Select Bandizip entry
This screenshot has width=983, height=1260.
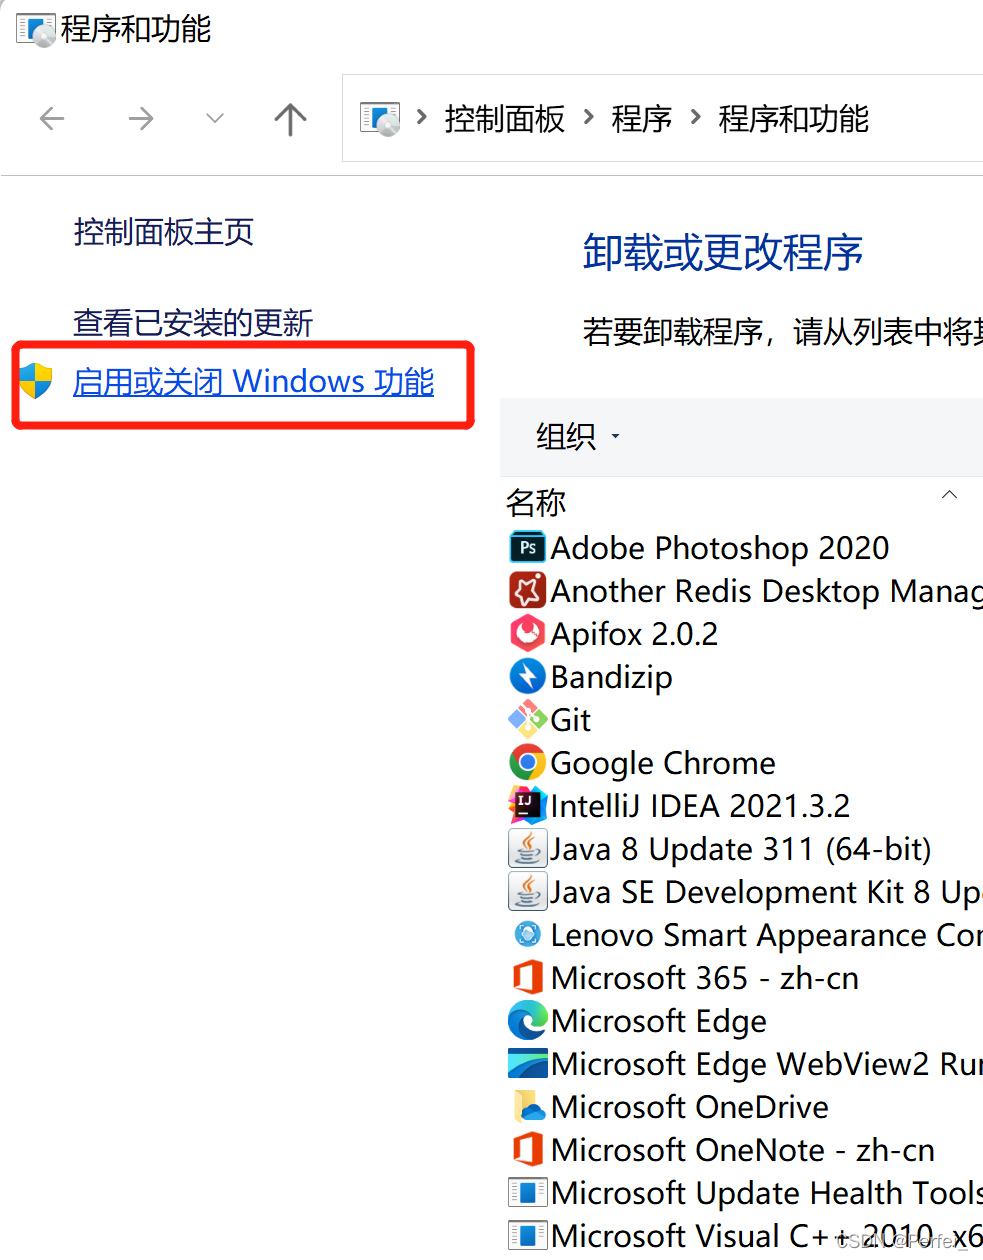tap(611, 677)
